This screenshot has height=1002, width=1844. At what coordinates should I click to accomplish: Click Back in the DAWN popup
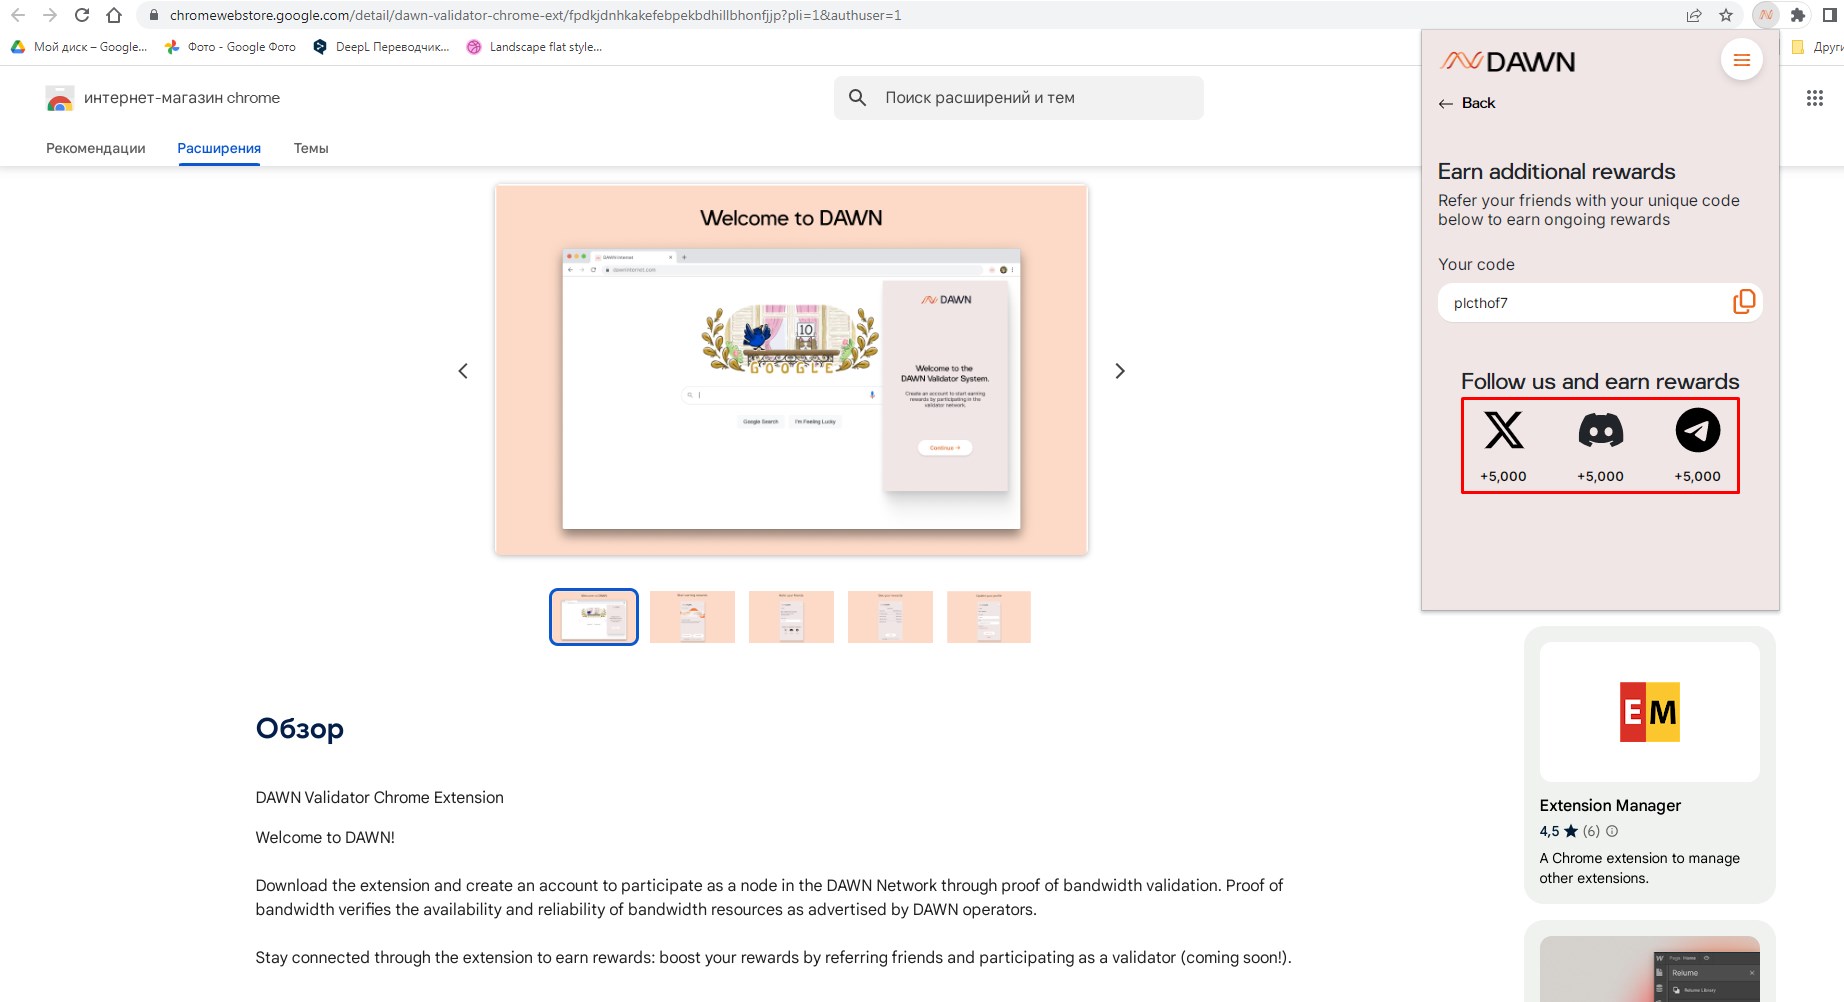pyautogui.click(x=1467, y=103)
